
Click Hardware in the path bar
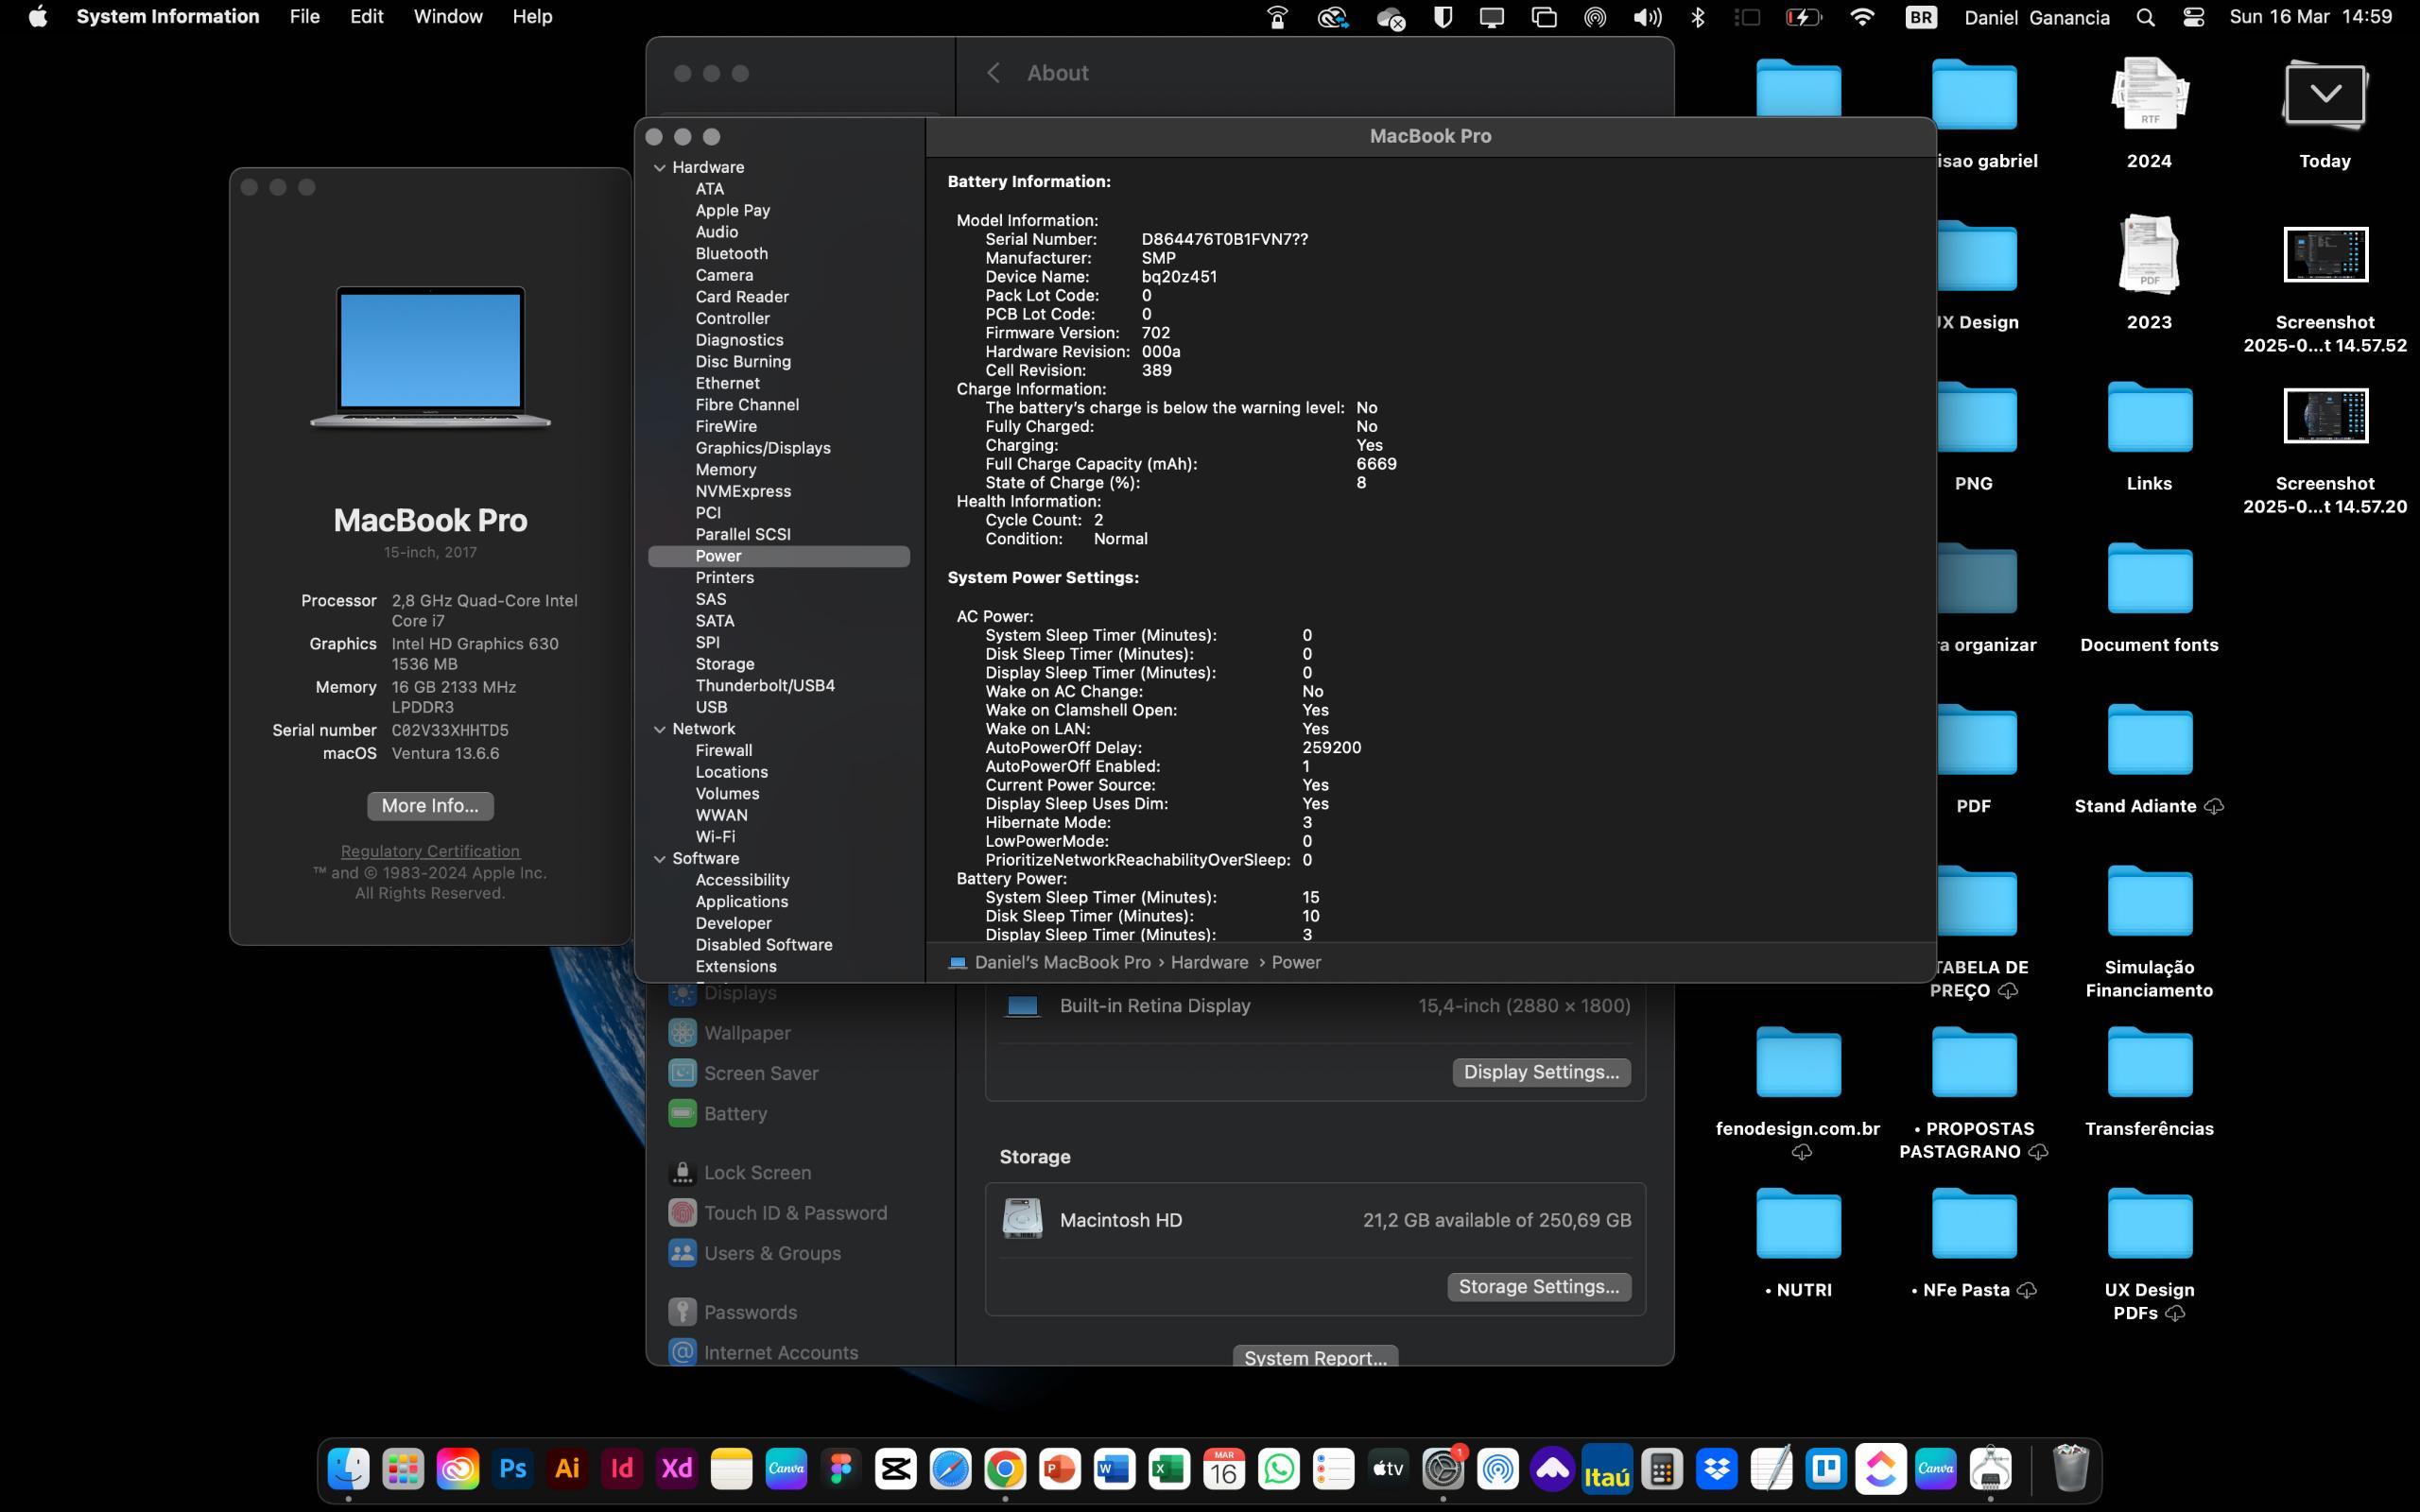click(x=1209, y=962)
